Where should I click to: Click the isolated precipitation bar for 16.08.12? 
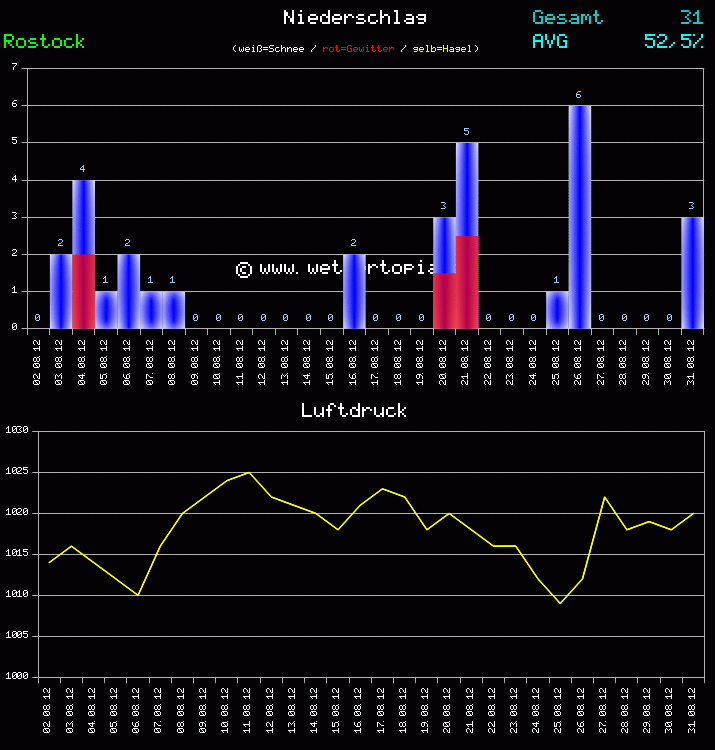pyautogui.click(x=354, y=291)
